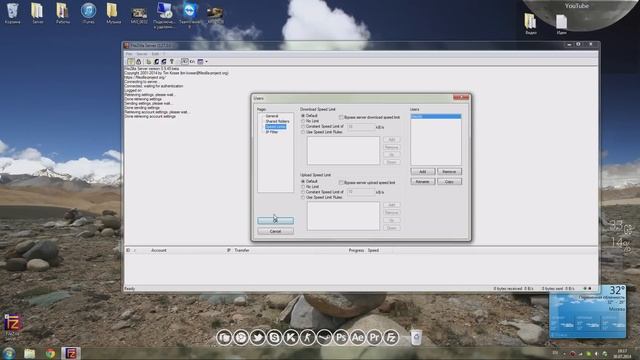The height and width of the screenshot is (360, 640).
Task: Open Photoshop icon in desktop dock
Action: coord(341,338)
